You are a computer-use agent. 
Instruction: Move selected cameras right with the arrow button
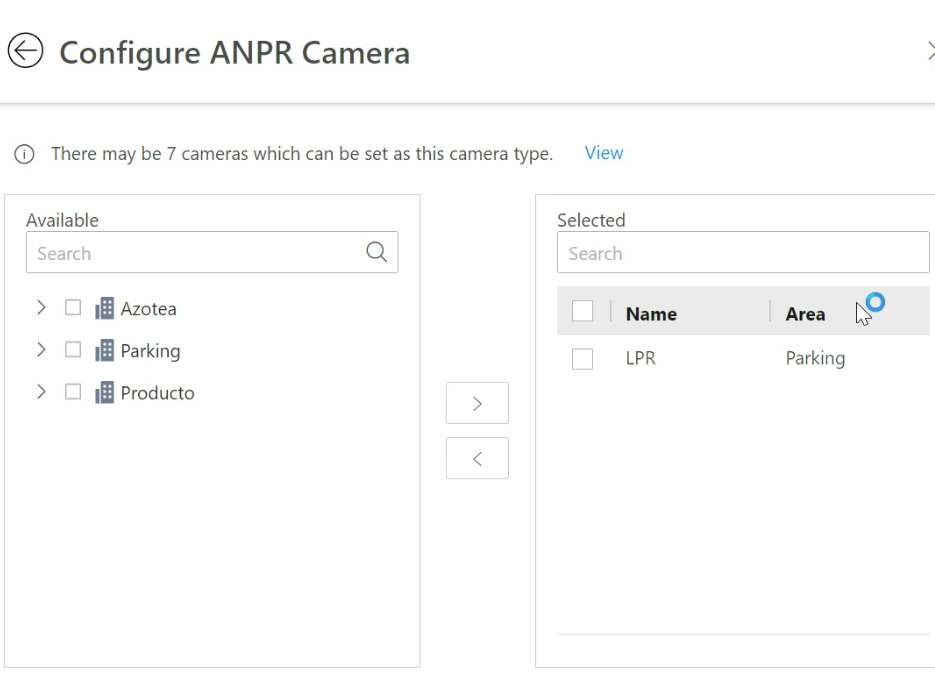tap(477, 403)
